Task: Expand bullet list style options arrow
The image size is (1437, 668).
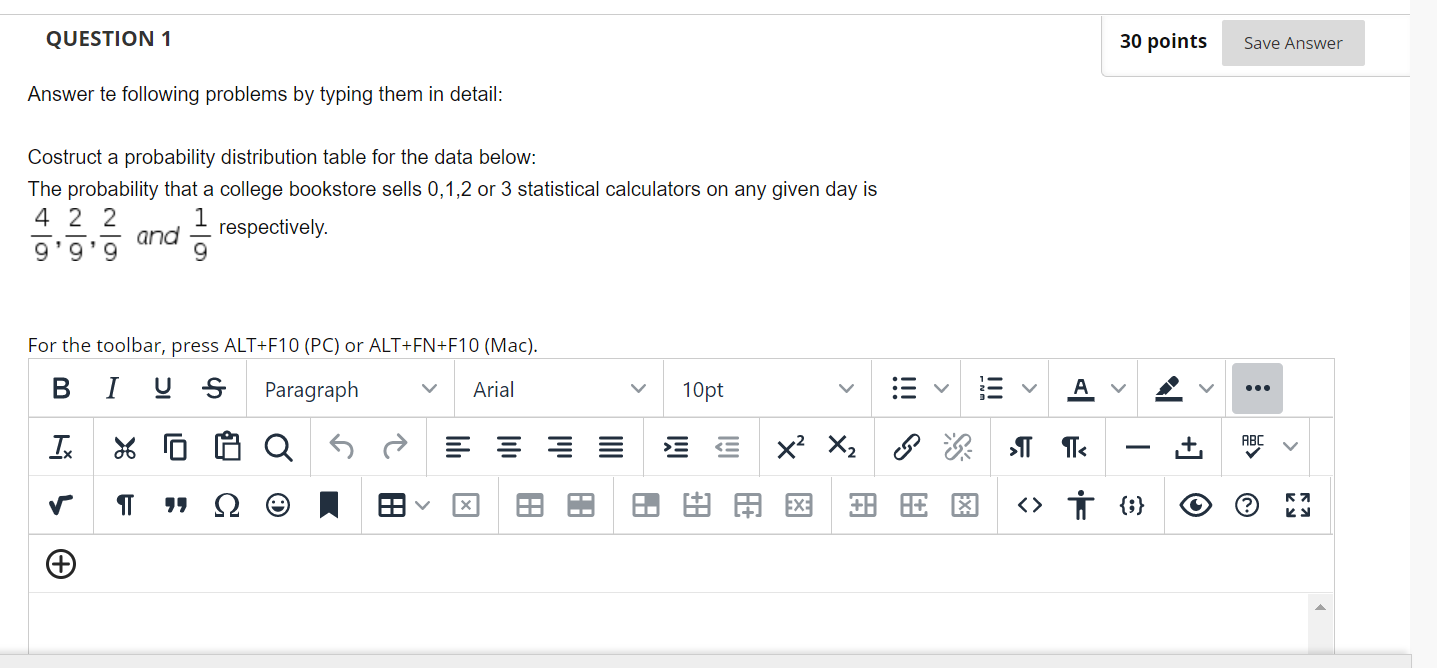Action: [940, 389]
